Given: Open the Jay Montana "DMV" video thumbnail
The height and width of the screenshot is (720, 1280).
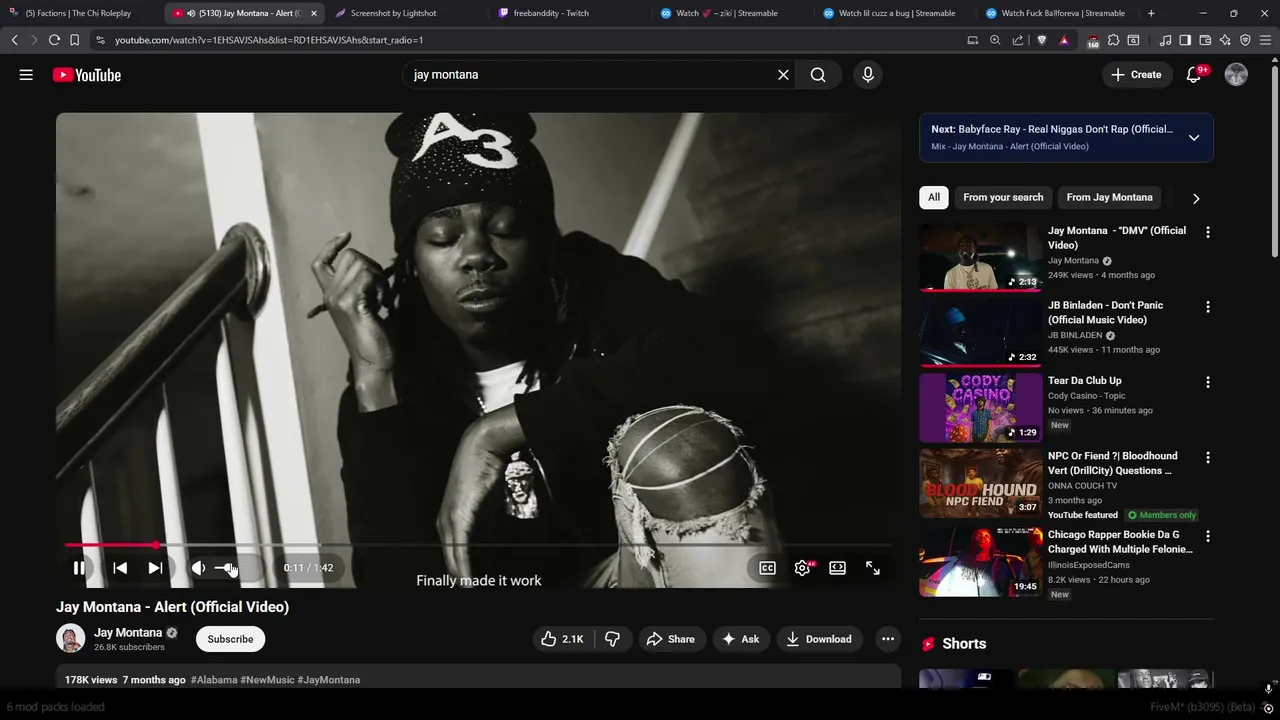Looking at the screenshot, I should coord(980,256).
